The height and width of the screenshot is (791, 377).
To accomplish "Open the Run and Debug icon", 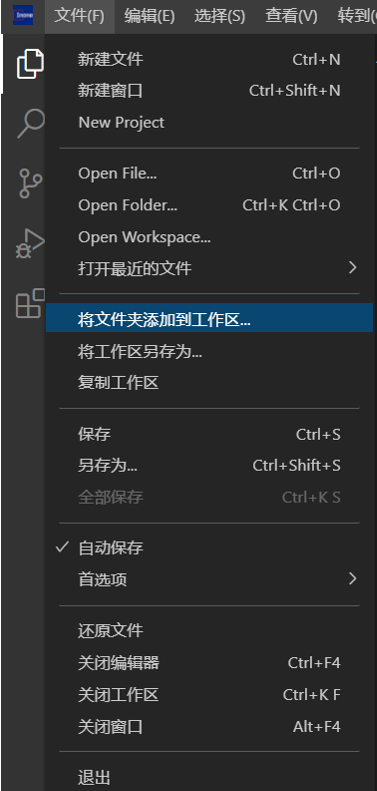I will coord(30,244).
